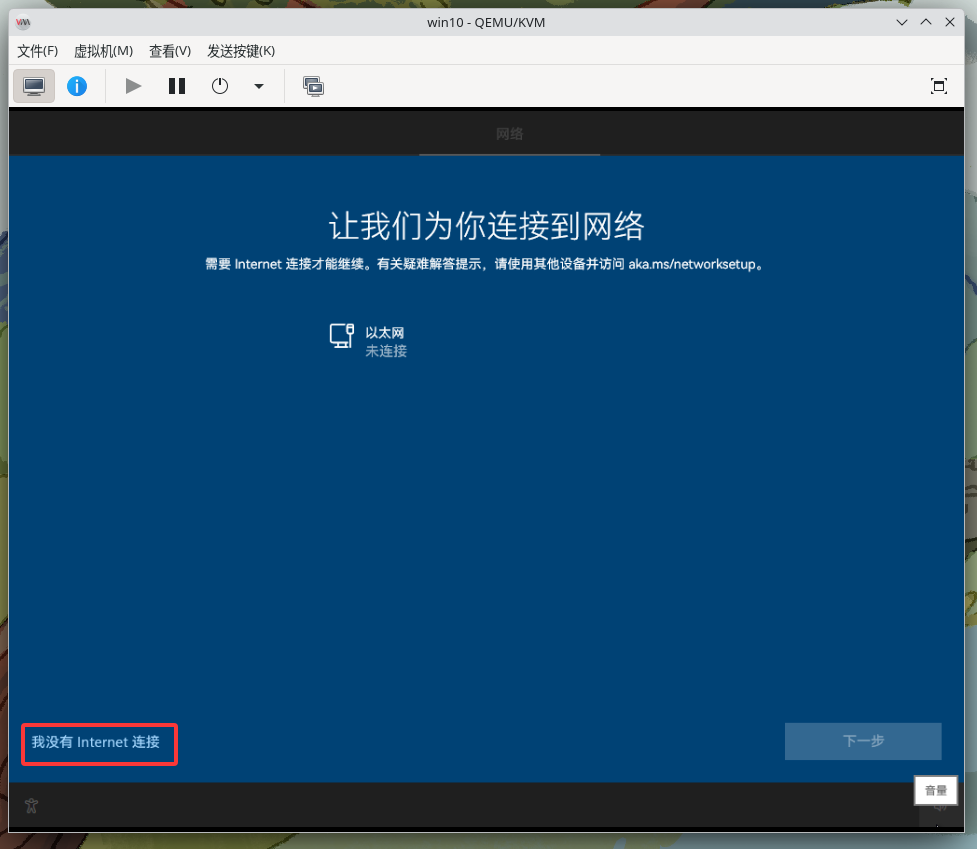The height and width of the screenshot is (849, 977).
Task: Show virtual hardware details info icon
Action: coord(77,86)
